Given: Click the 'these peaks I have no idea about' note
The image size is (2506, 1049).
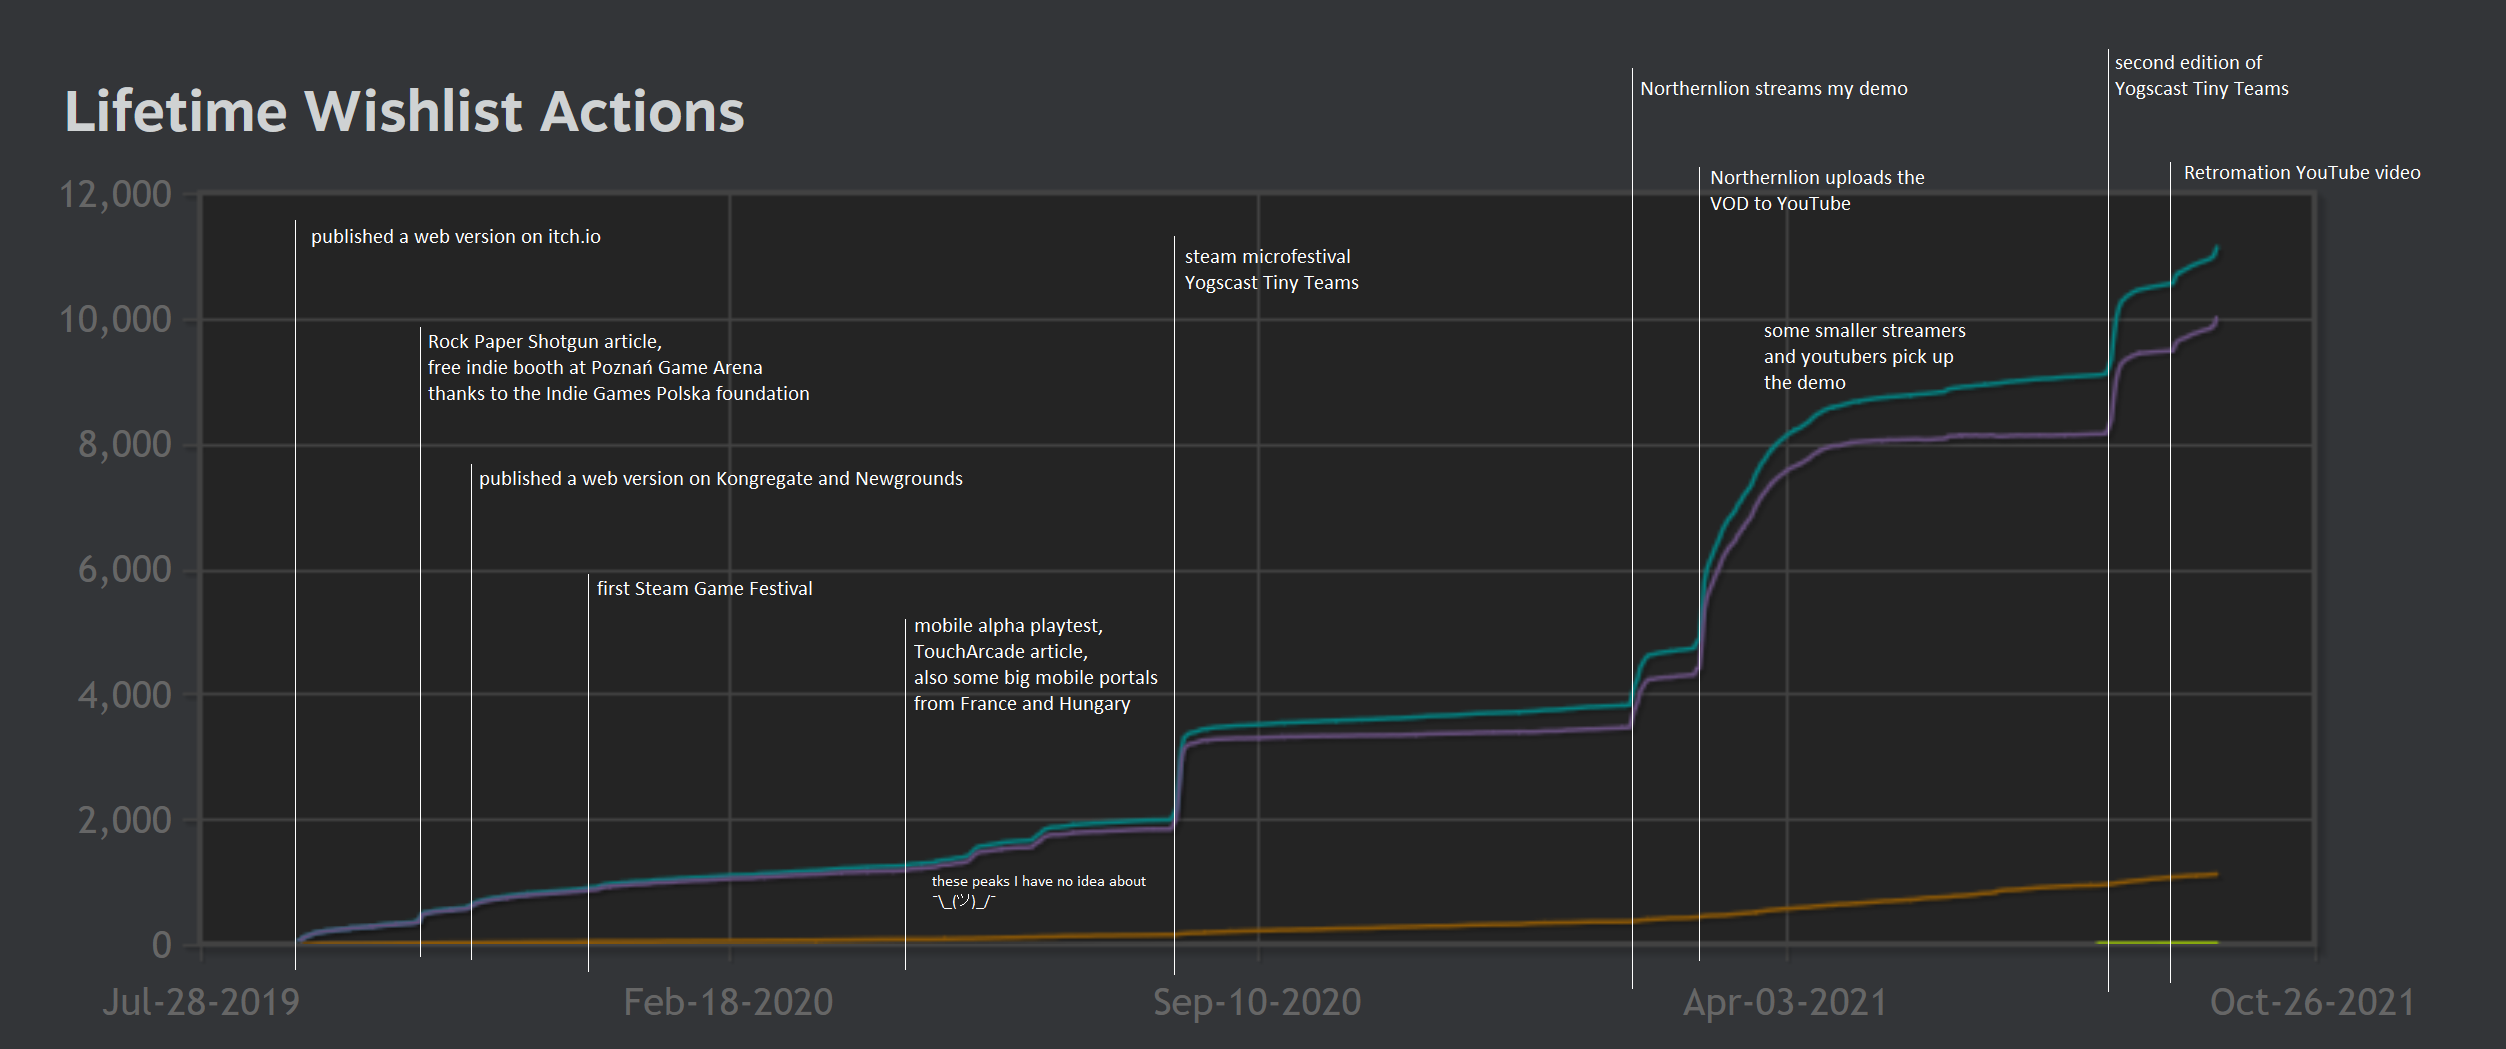Looking at the screenshot, I should 1038,882.
